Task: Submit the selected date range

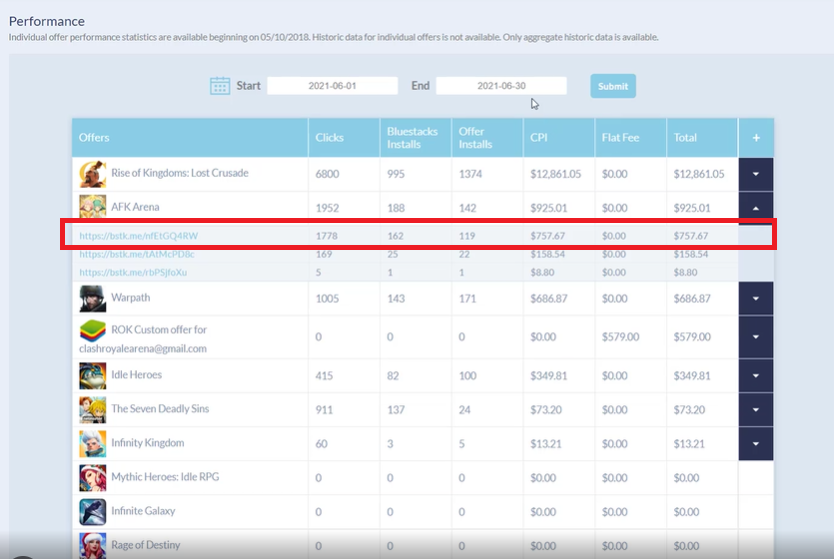Action: (x=613, y=86)
